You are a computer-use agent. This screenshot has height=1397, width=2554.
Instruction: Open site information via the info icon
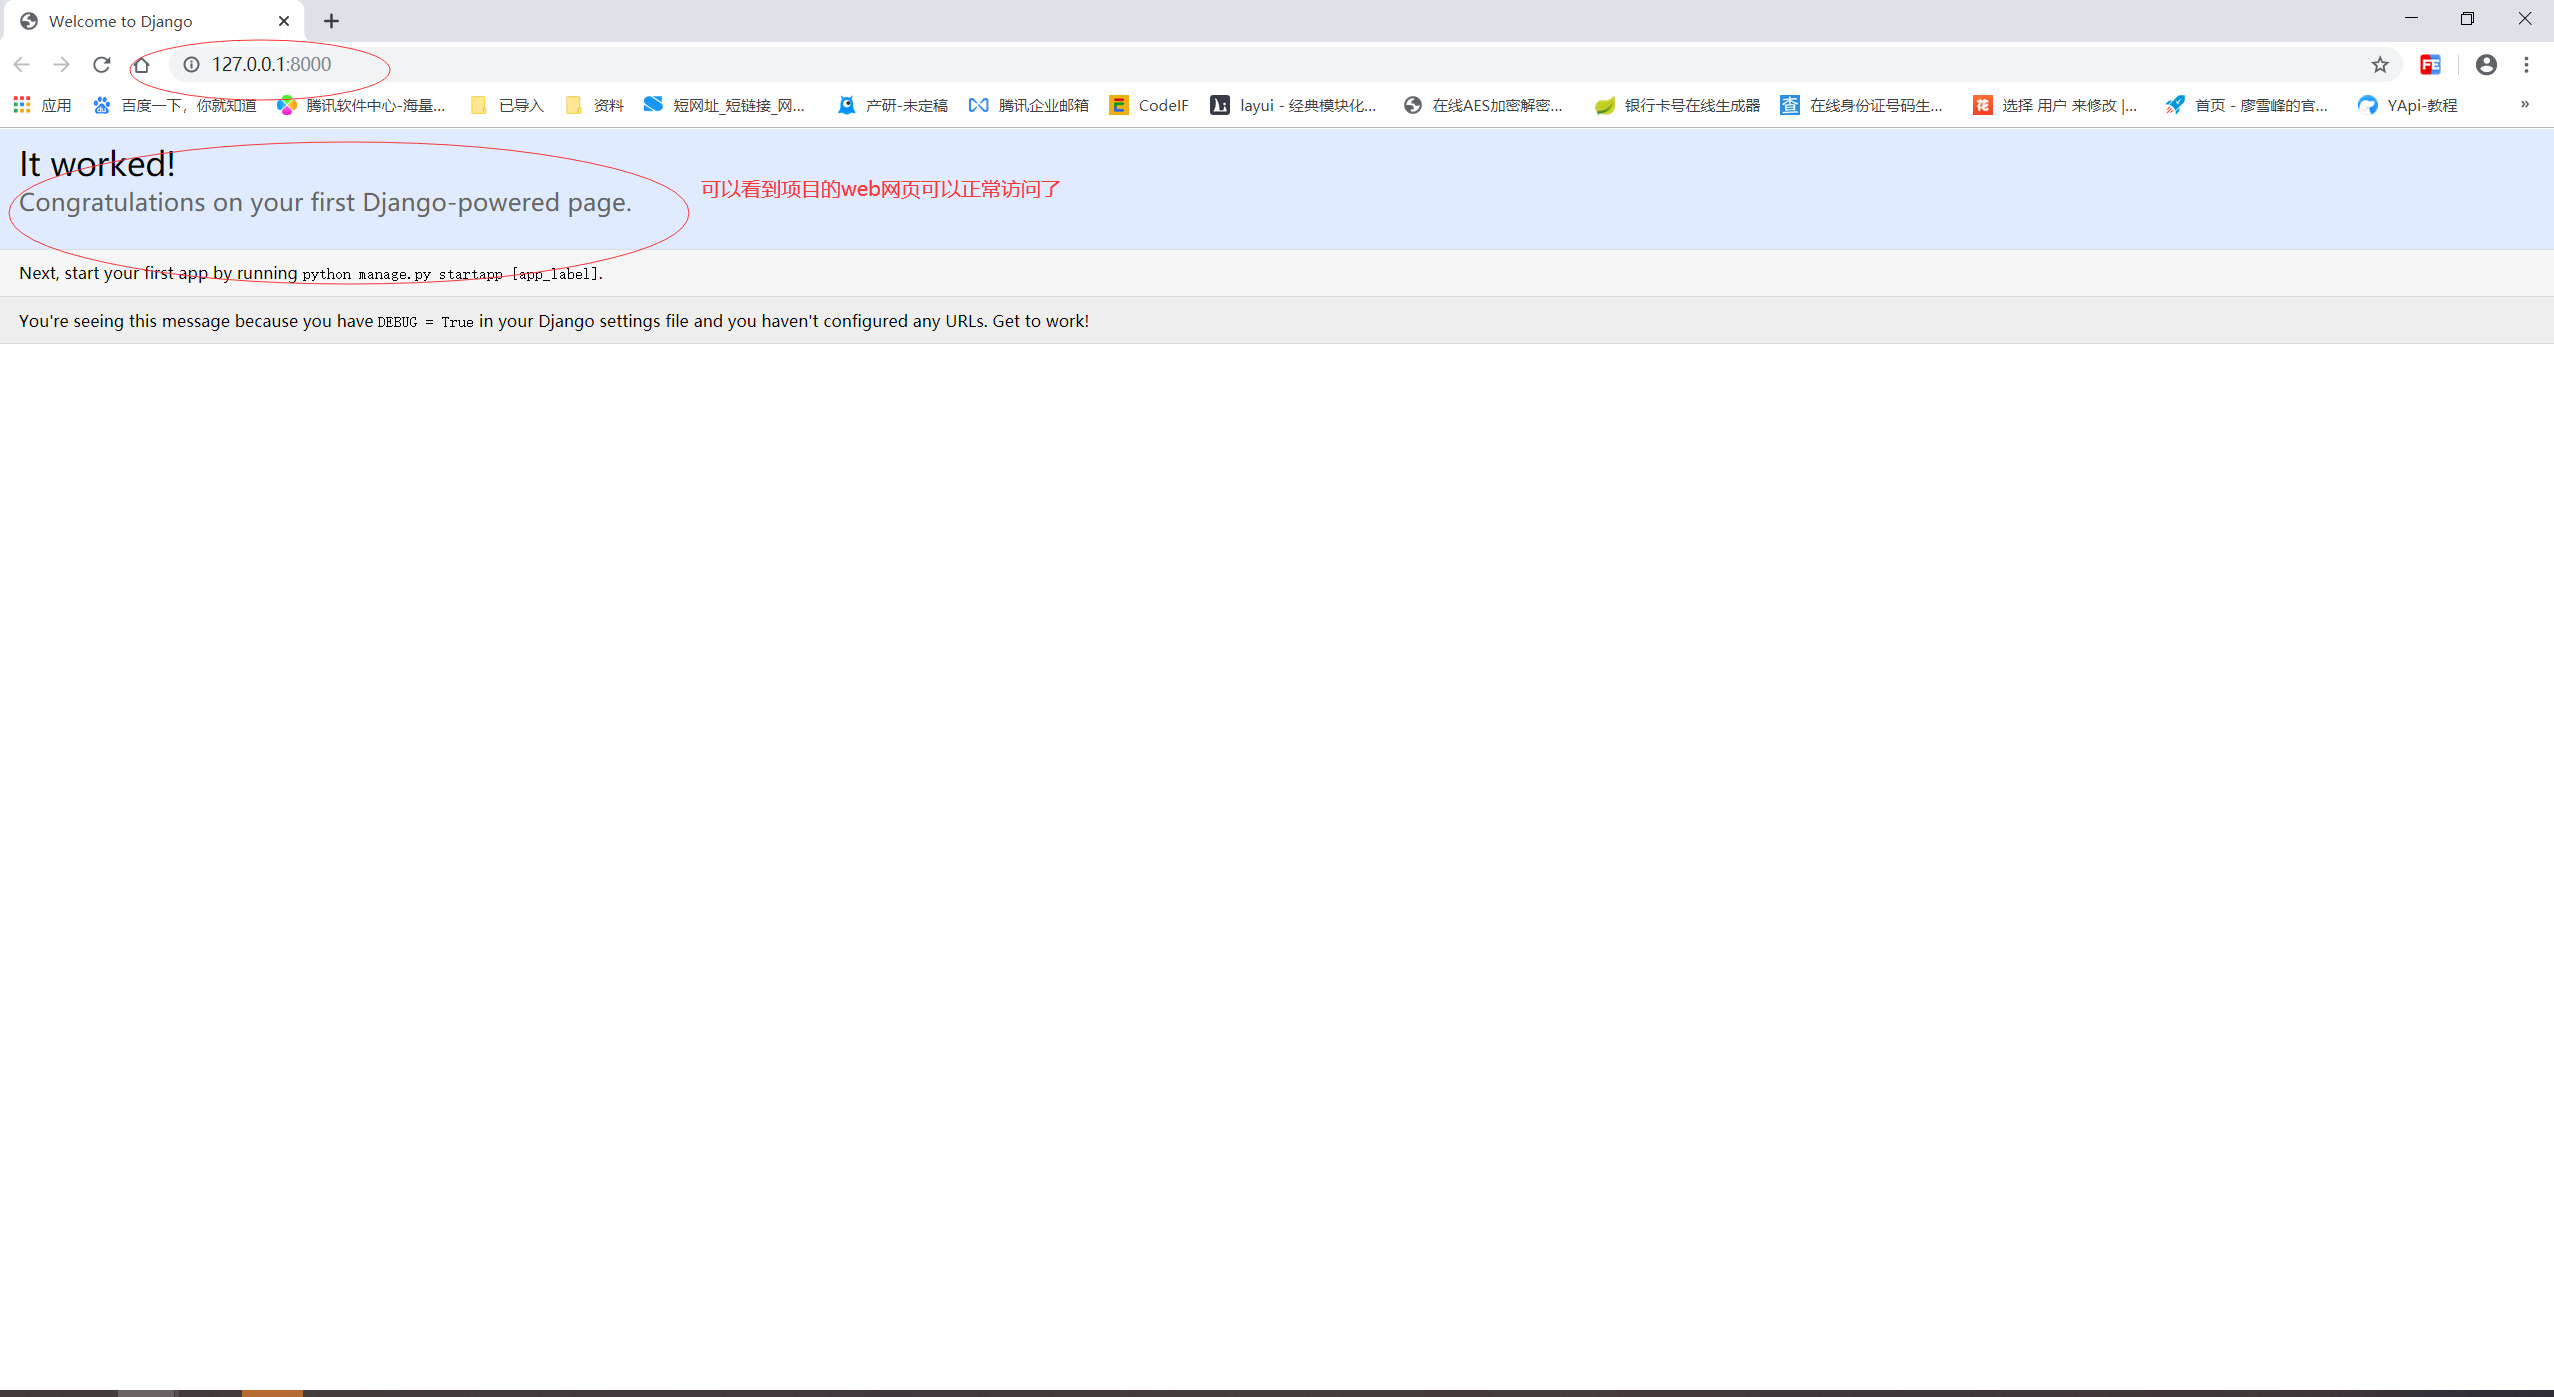point(190,64)
